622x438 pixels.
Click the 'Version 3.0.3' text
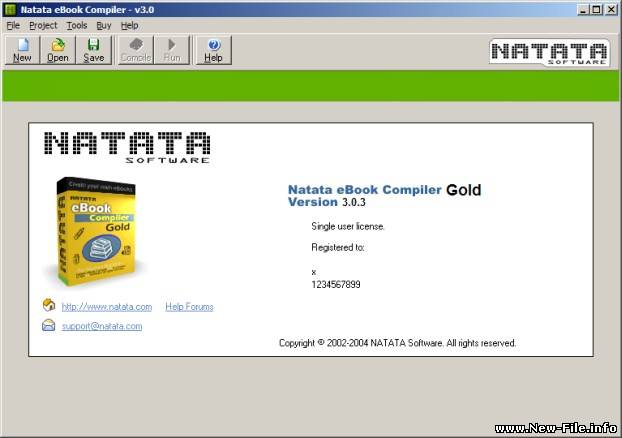click(x=327, y=202)
